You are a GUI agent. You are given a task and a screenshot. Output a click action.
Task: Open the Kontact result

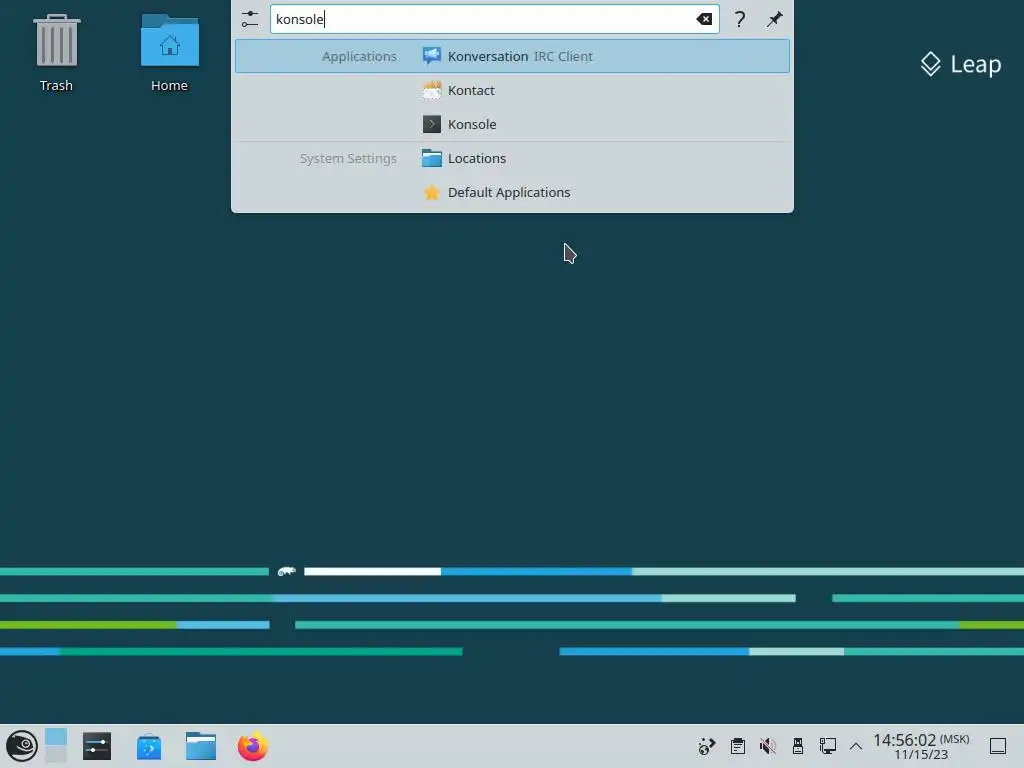pos(512,90)
